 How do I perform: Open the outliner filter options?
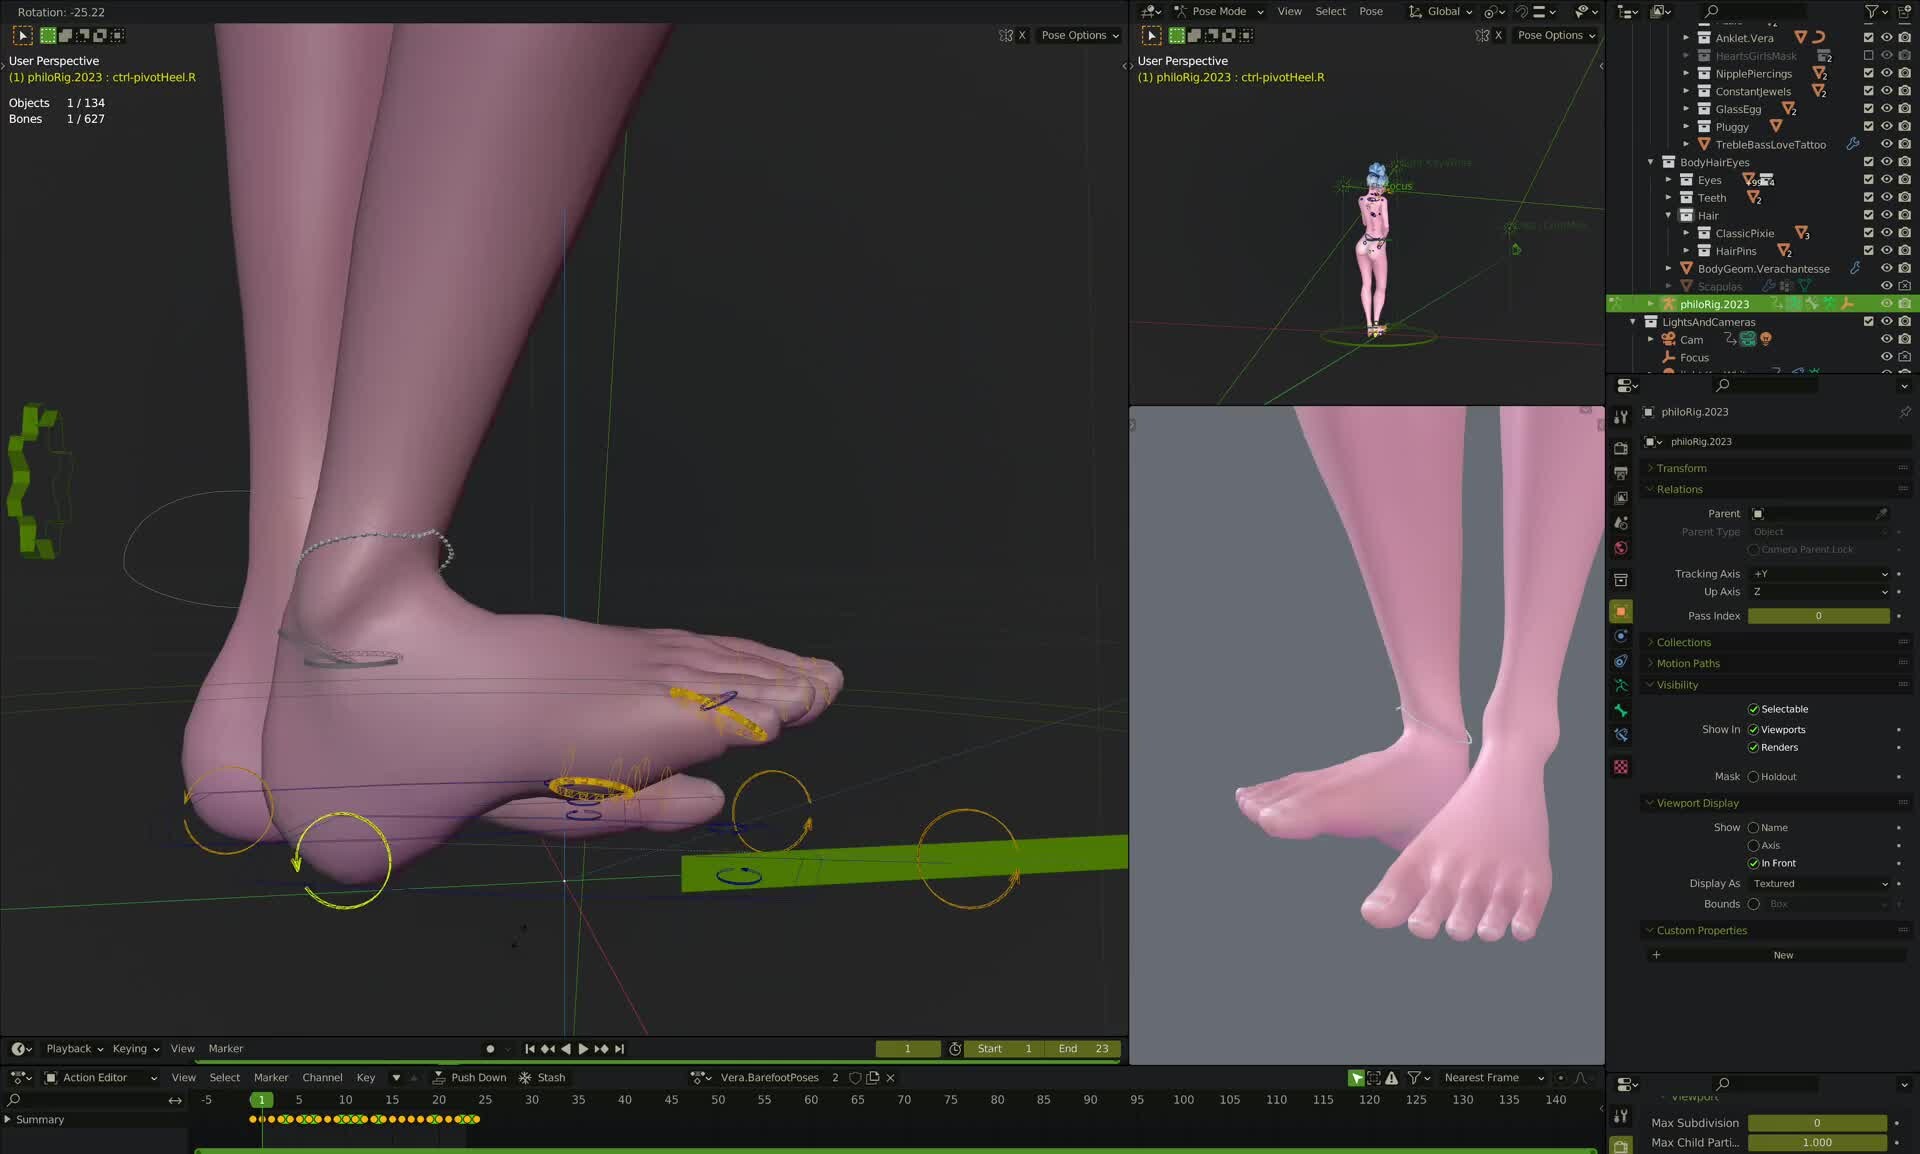[x=1872, y=11]
